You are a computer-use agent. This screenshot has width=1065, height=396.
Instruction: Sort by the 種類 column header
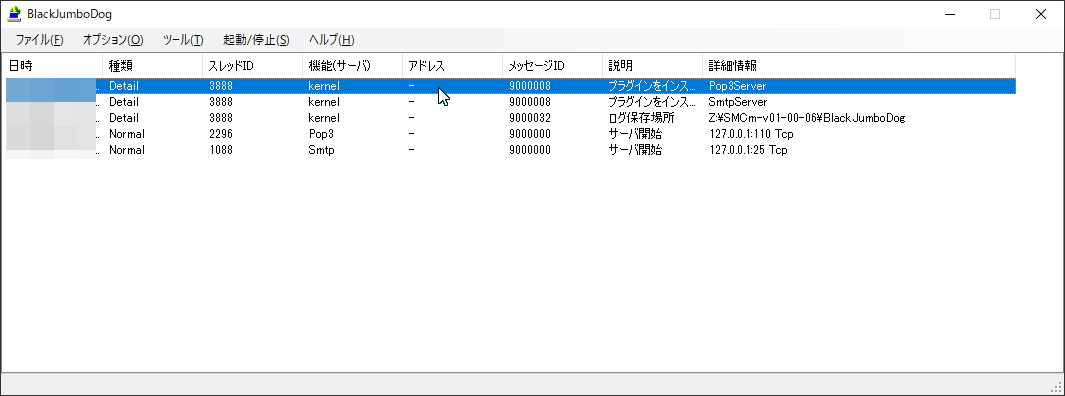point(153,66)
